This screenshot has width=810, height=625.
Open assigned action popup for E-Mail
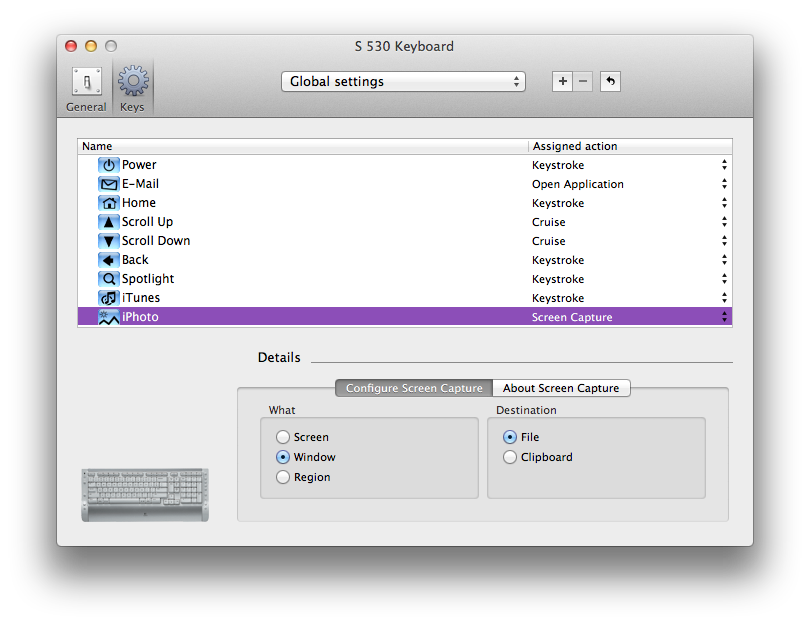coord(724,184)
